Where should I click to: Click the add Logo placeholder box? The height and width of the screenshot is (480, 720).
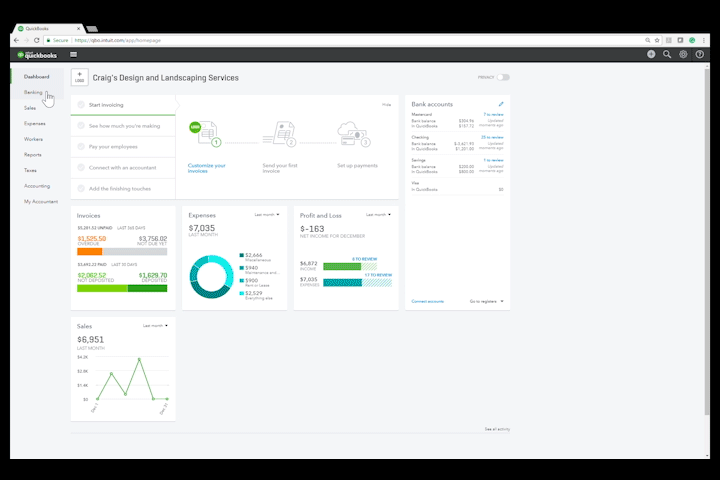(79, 77)
